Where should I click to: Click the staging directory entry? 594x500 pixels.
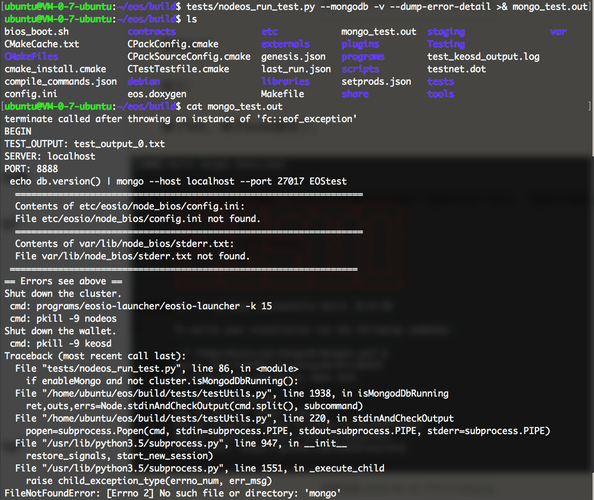446,32
